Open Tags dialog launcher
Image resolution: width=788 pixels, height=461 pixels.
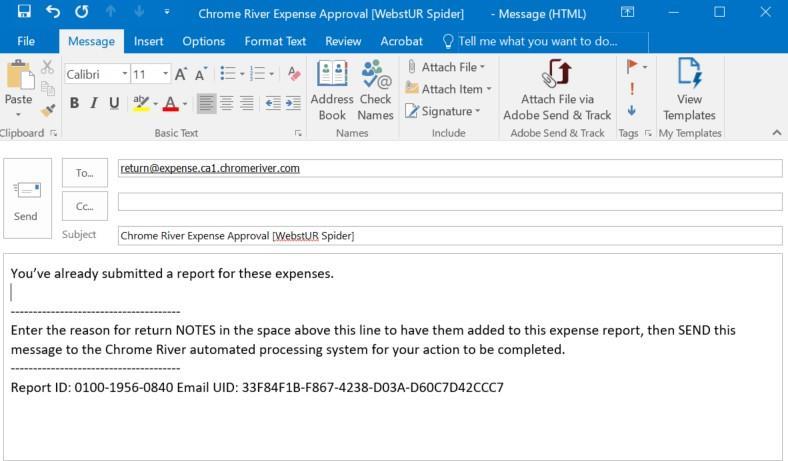pyautogui.click(x=648, y=133)
